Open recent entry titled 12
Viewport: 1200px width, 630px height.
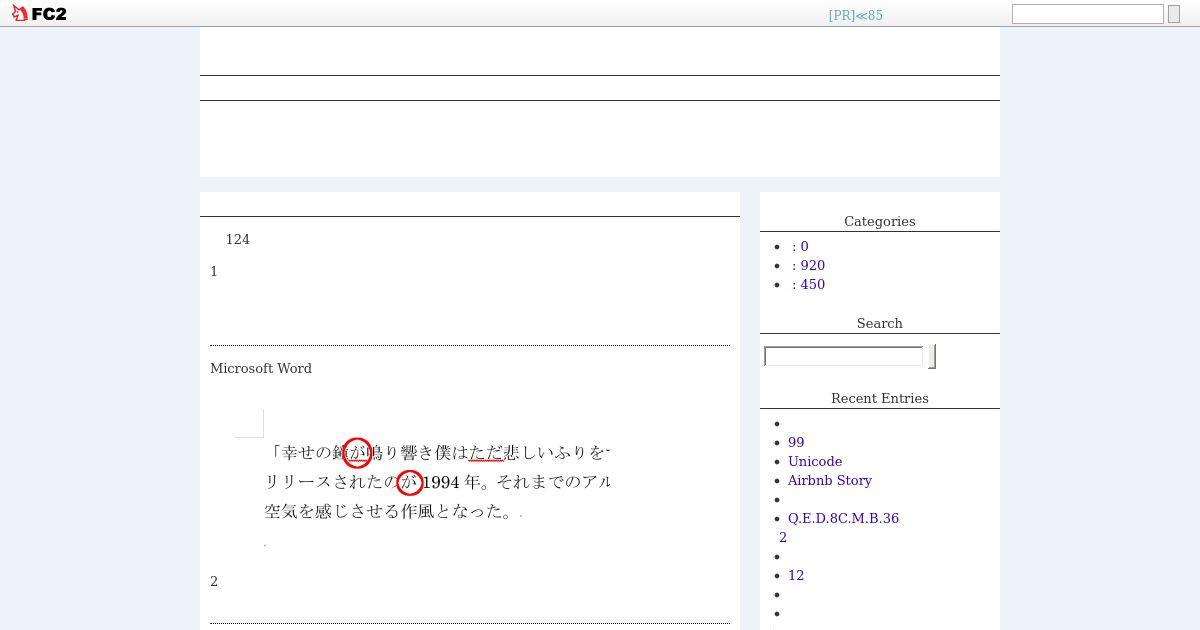pyautogui.click(x=796, y=575)
